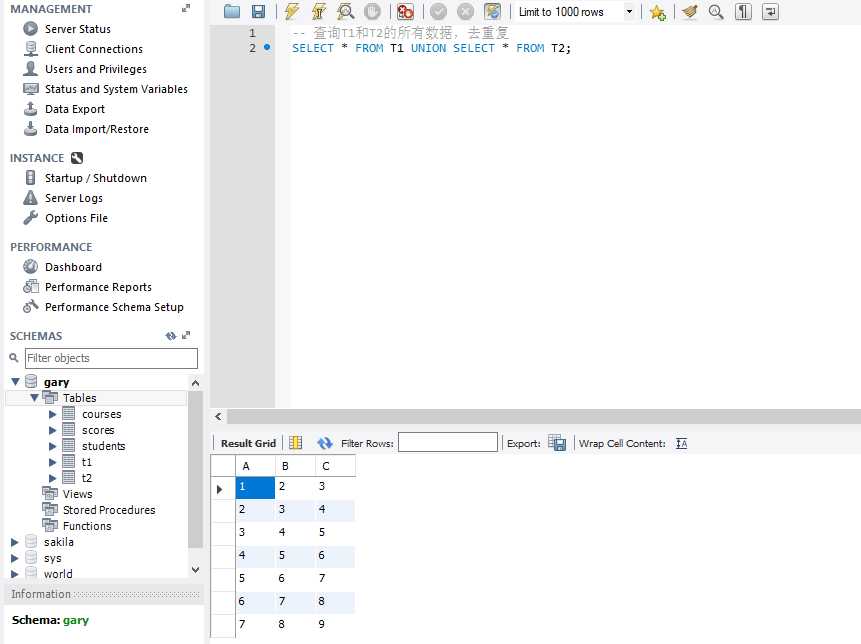
Task: Export the result set to file
Action: coord(557,443)
